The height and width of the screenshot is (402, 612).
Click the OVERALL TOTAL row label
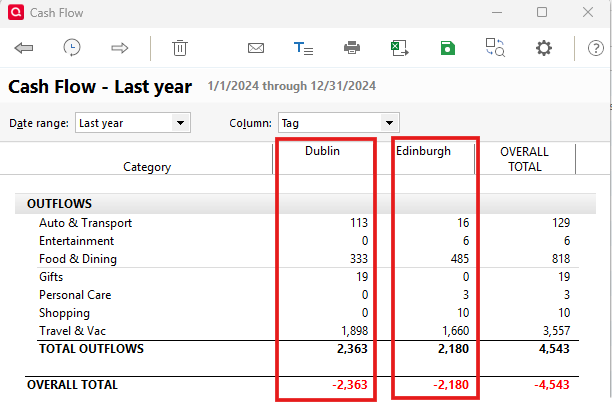(72, 385)
